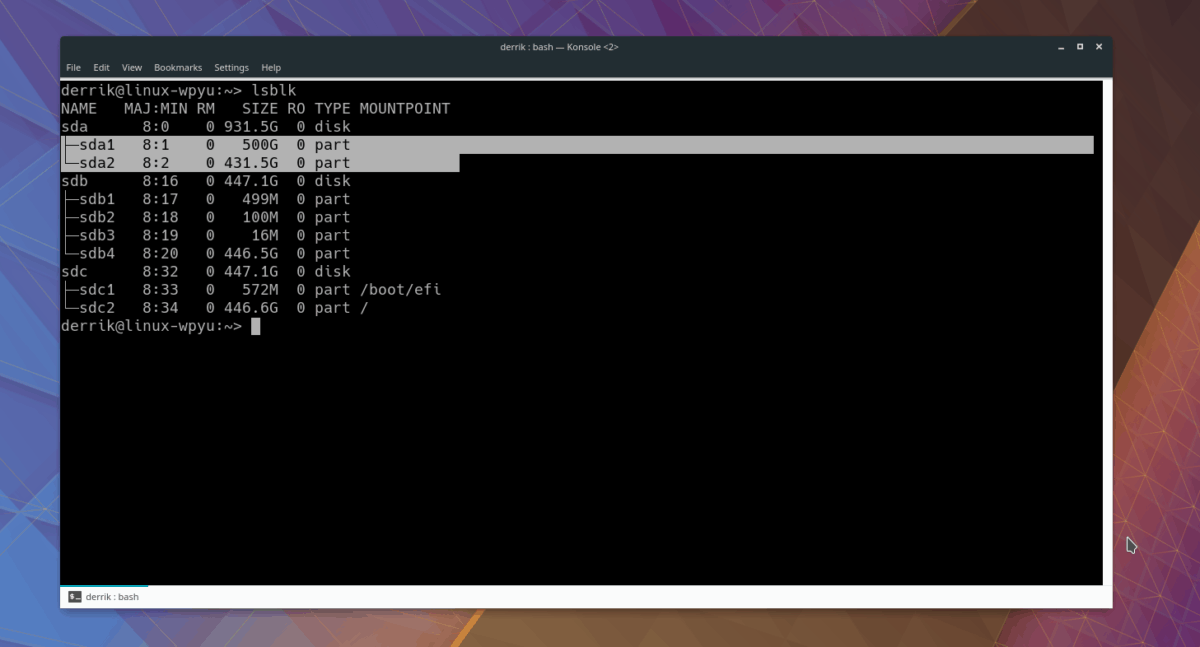
Task: Select the derrik : bash terminal tab
Action: [x=104, y=596]
